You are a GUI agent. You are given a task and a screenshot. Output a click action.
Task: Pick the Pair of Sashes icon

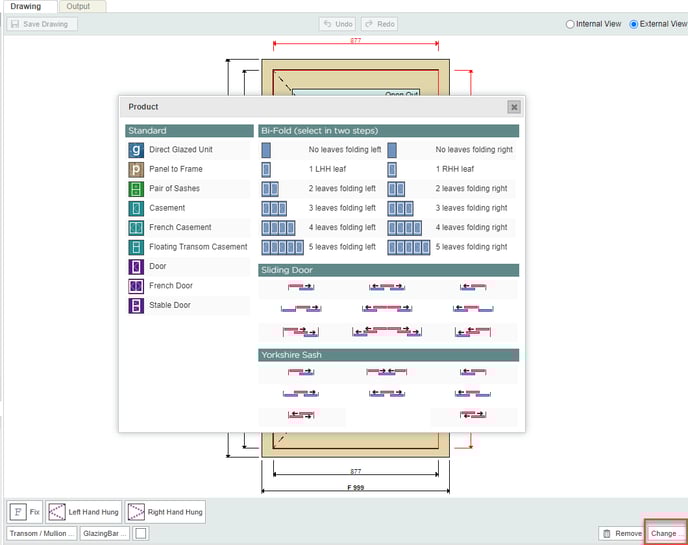[136, 189]
